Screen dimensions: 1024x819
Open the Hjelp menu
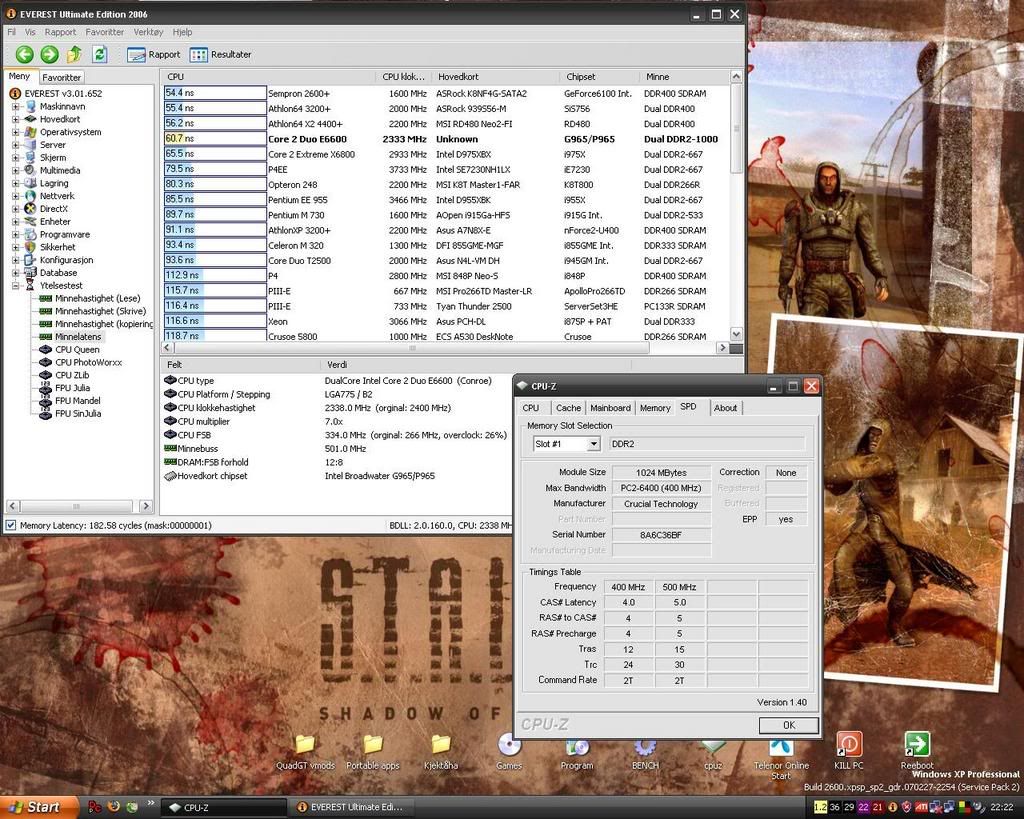tap(183, 32)
